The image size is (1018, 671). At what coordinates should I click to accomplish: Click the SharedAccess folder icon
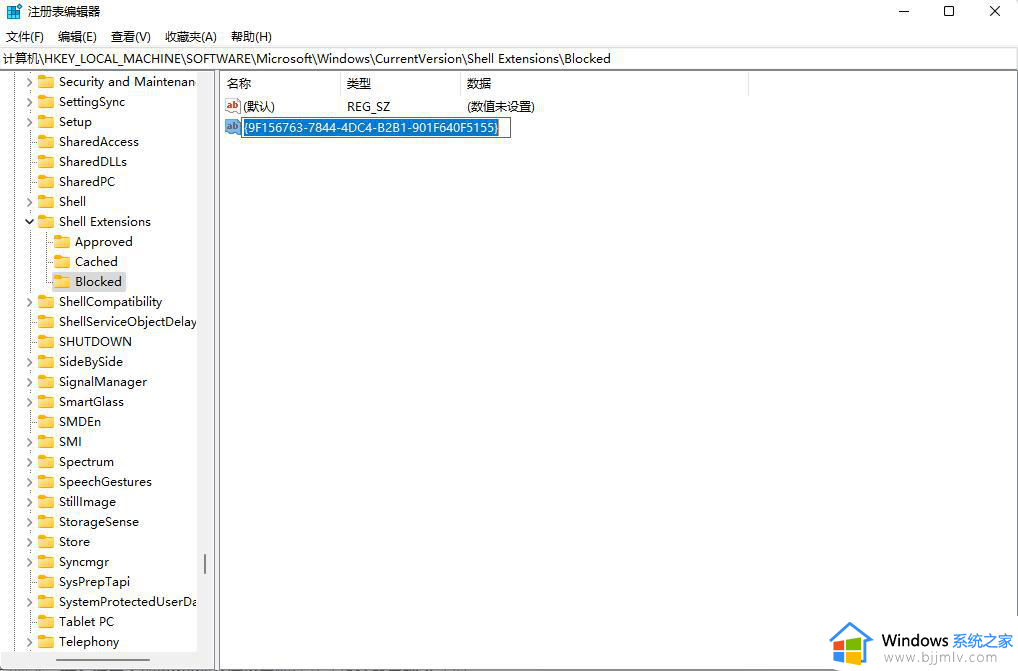[x=46, y=141]
